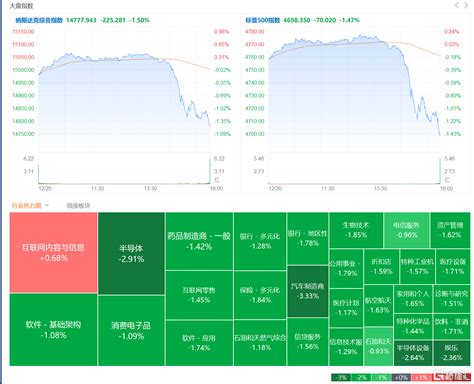The height and width of the screenshot is (384, 474).
Task: Click the +0% legend color swatch
Action: point(401,377)
